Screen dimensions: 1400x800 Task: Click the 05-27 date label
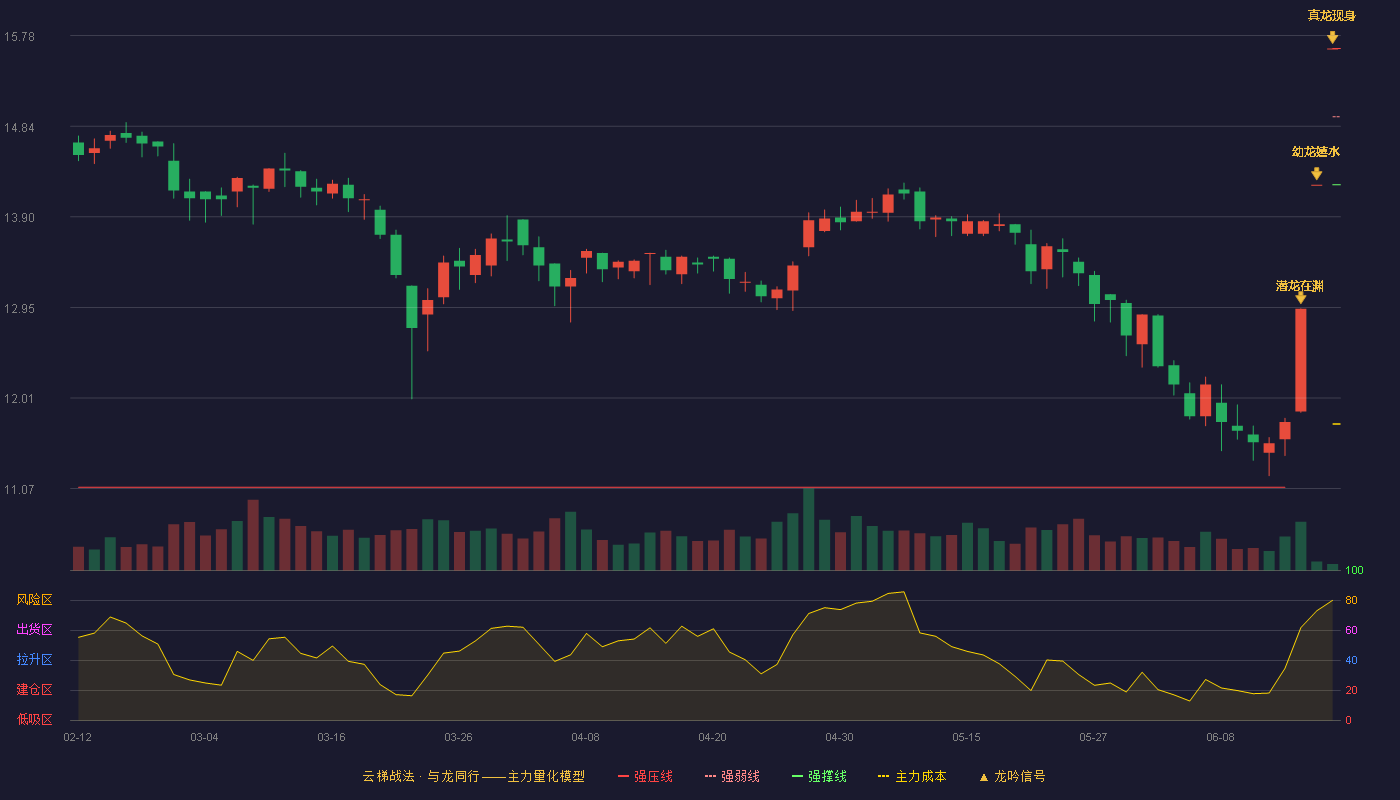1093,737
